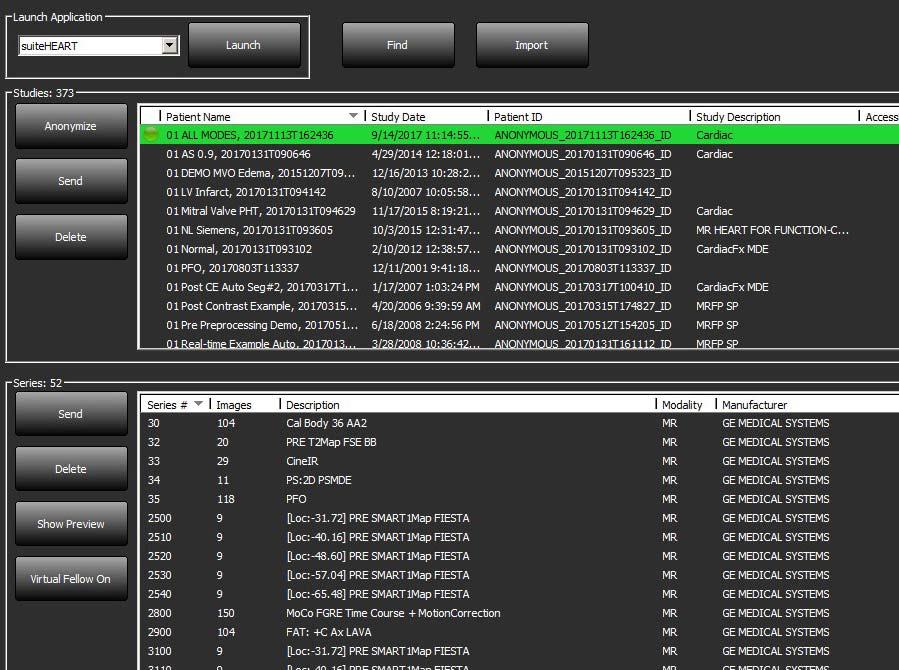Click image count 150 for series 2800
Screen dimensions: 899x670
click(226, 613)
